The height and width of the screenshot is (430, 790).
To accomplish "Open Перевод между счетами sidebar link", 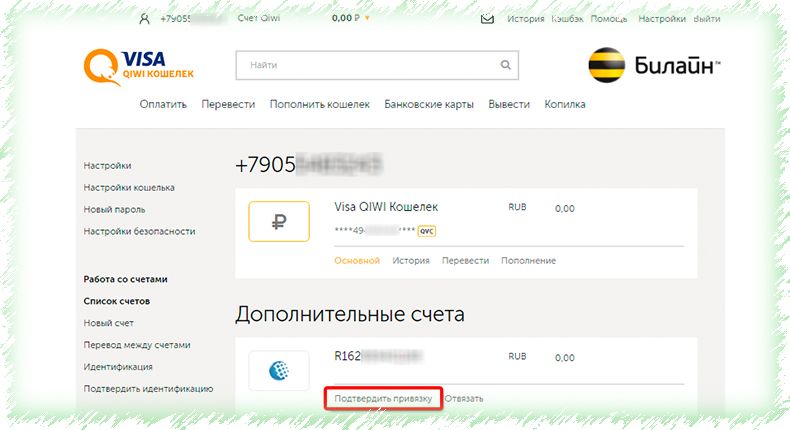I will [137, 345].
